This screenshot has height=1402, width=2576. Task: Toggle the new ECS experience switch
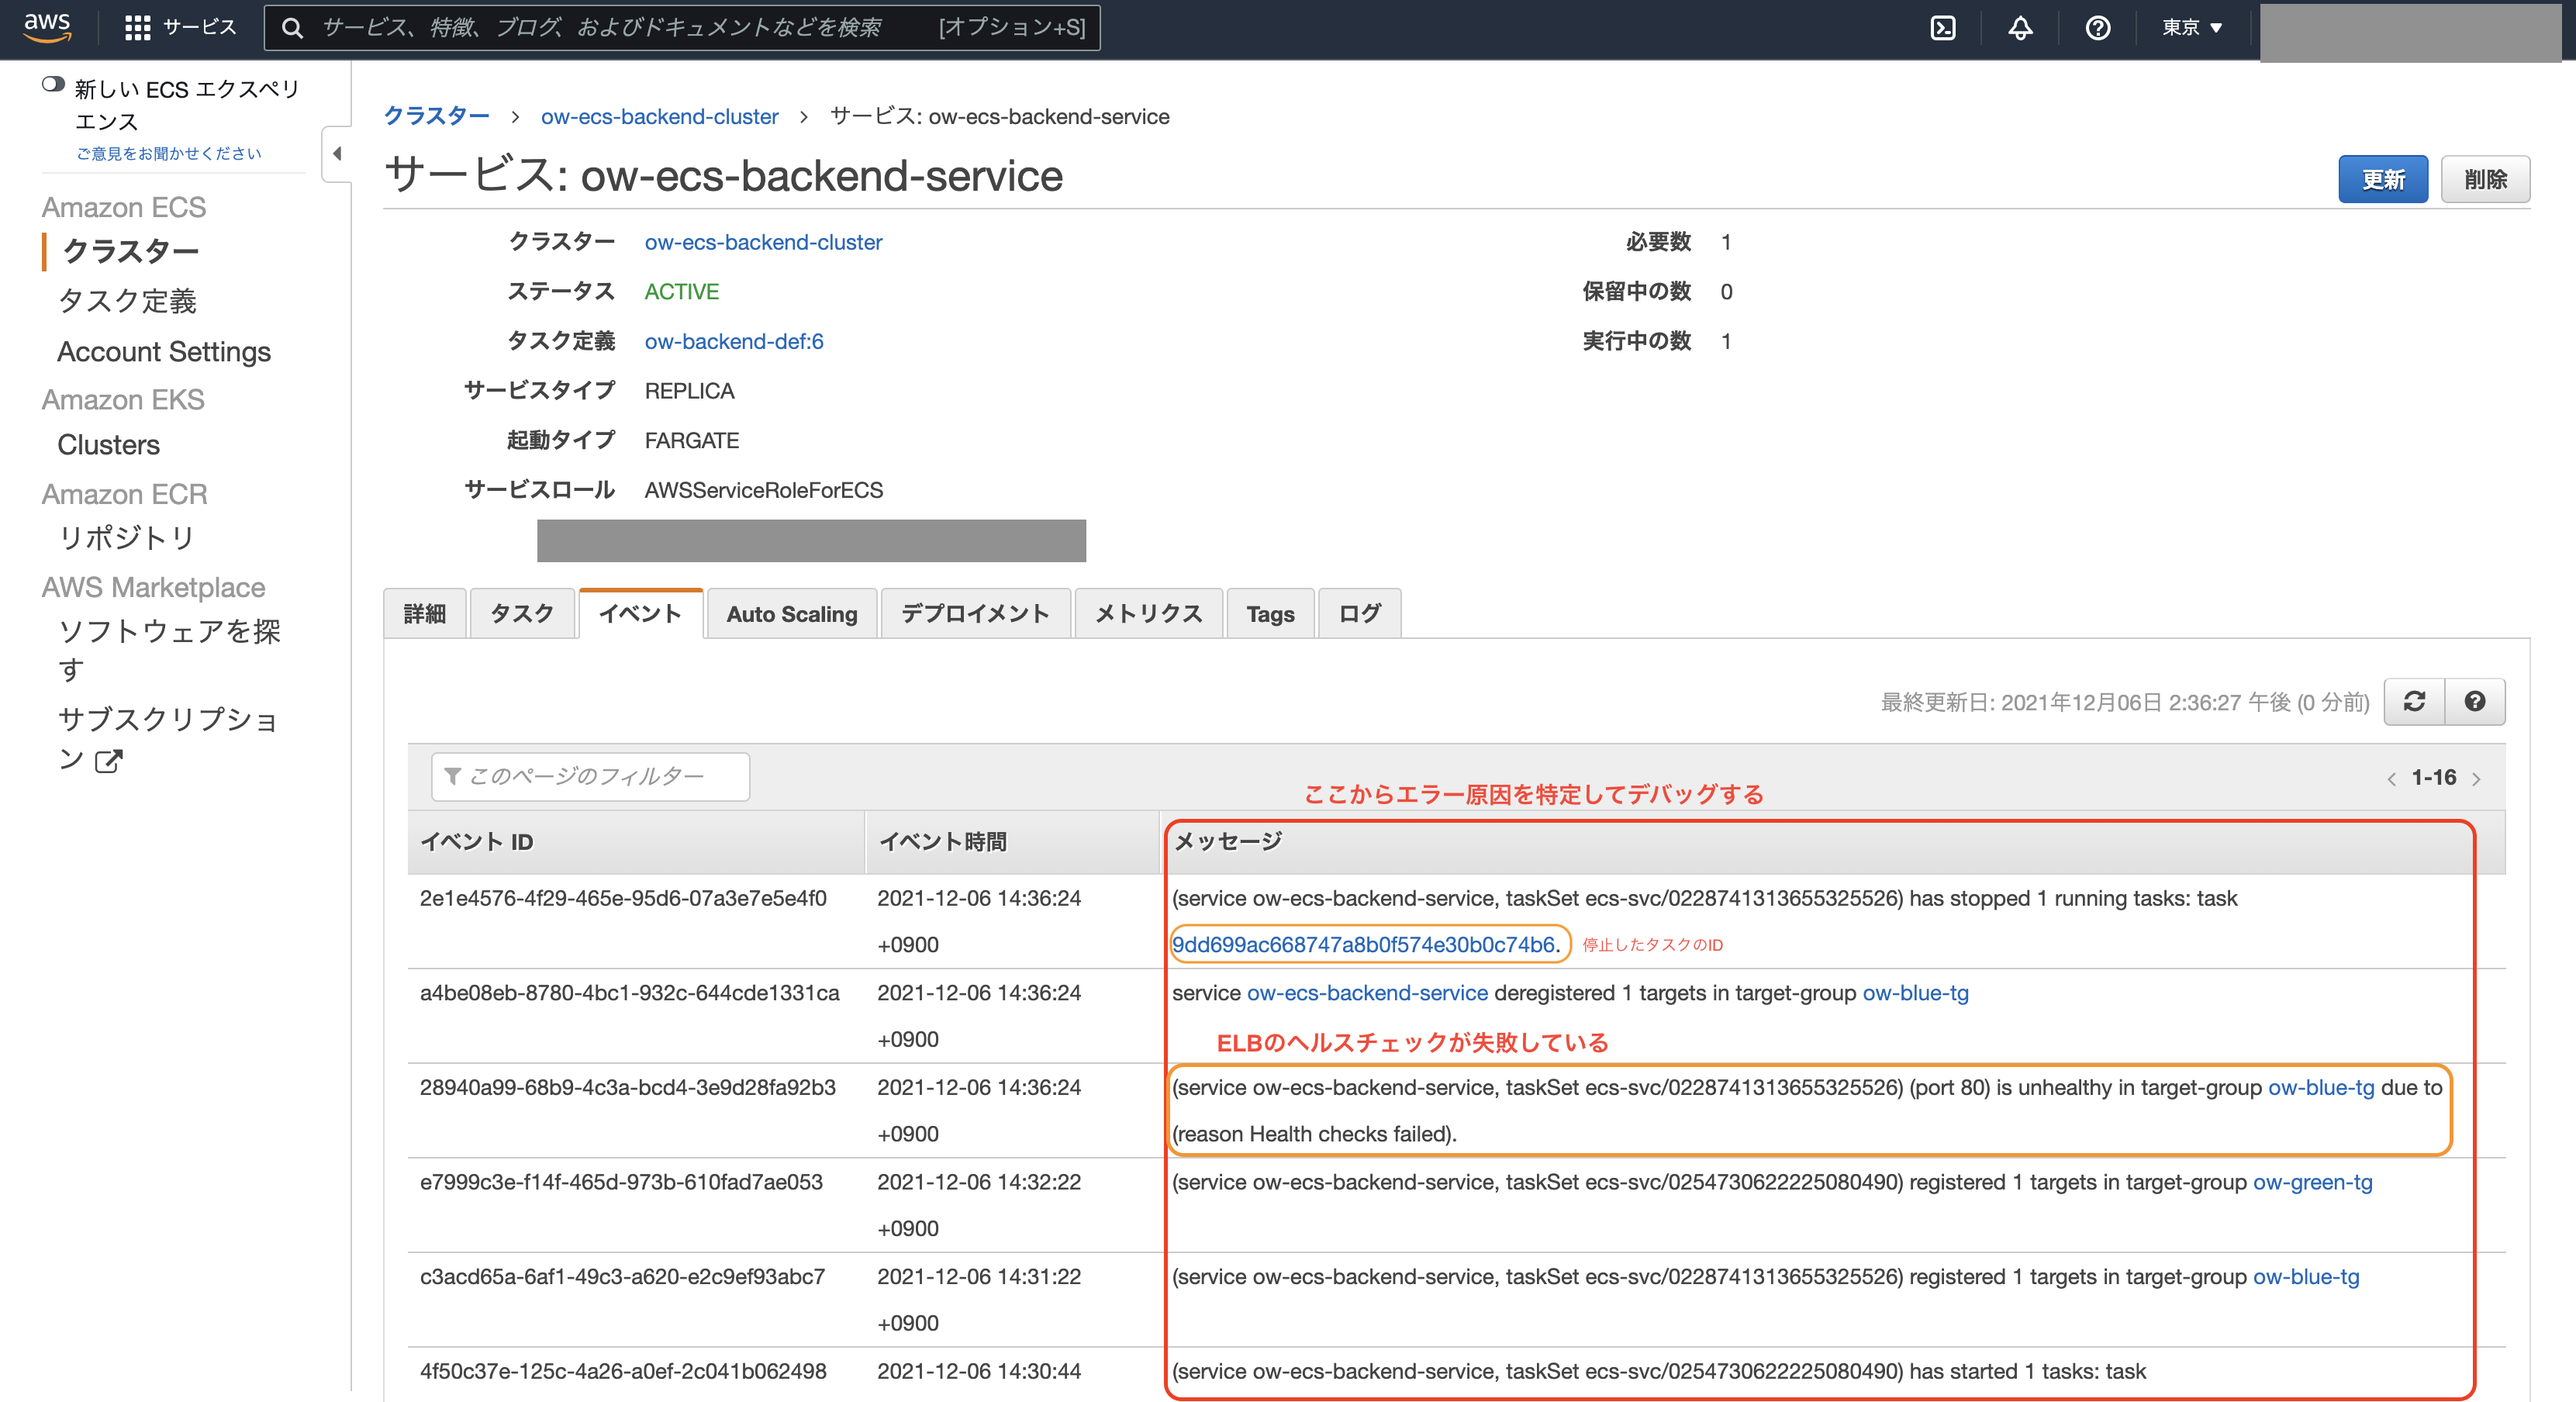(x=53, y=85)
